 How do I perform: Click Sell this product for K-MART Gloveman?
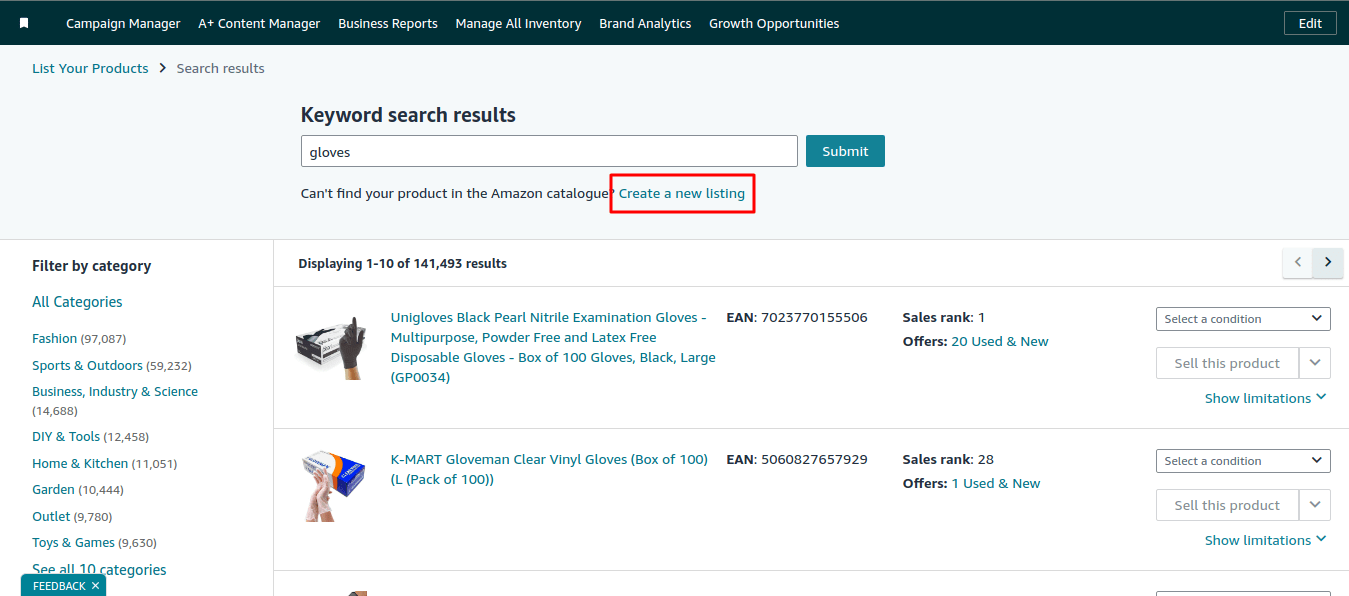(x=1227, y=505)
